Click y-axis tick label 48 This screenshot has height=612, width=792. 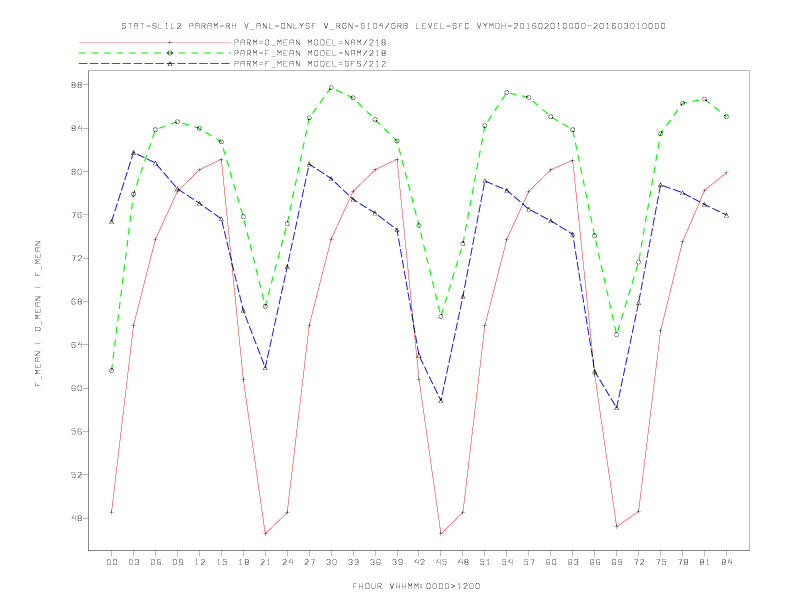[x=76, y=518]
